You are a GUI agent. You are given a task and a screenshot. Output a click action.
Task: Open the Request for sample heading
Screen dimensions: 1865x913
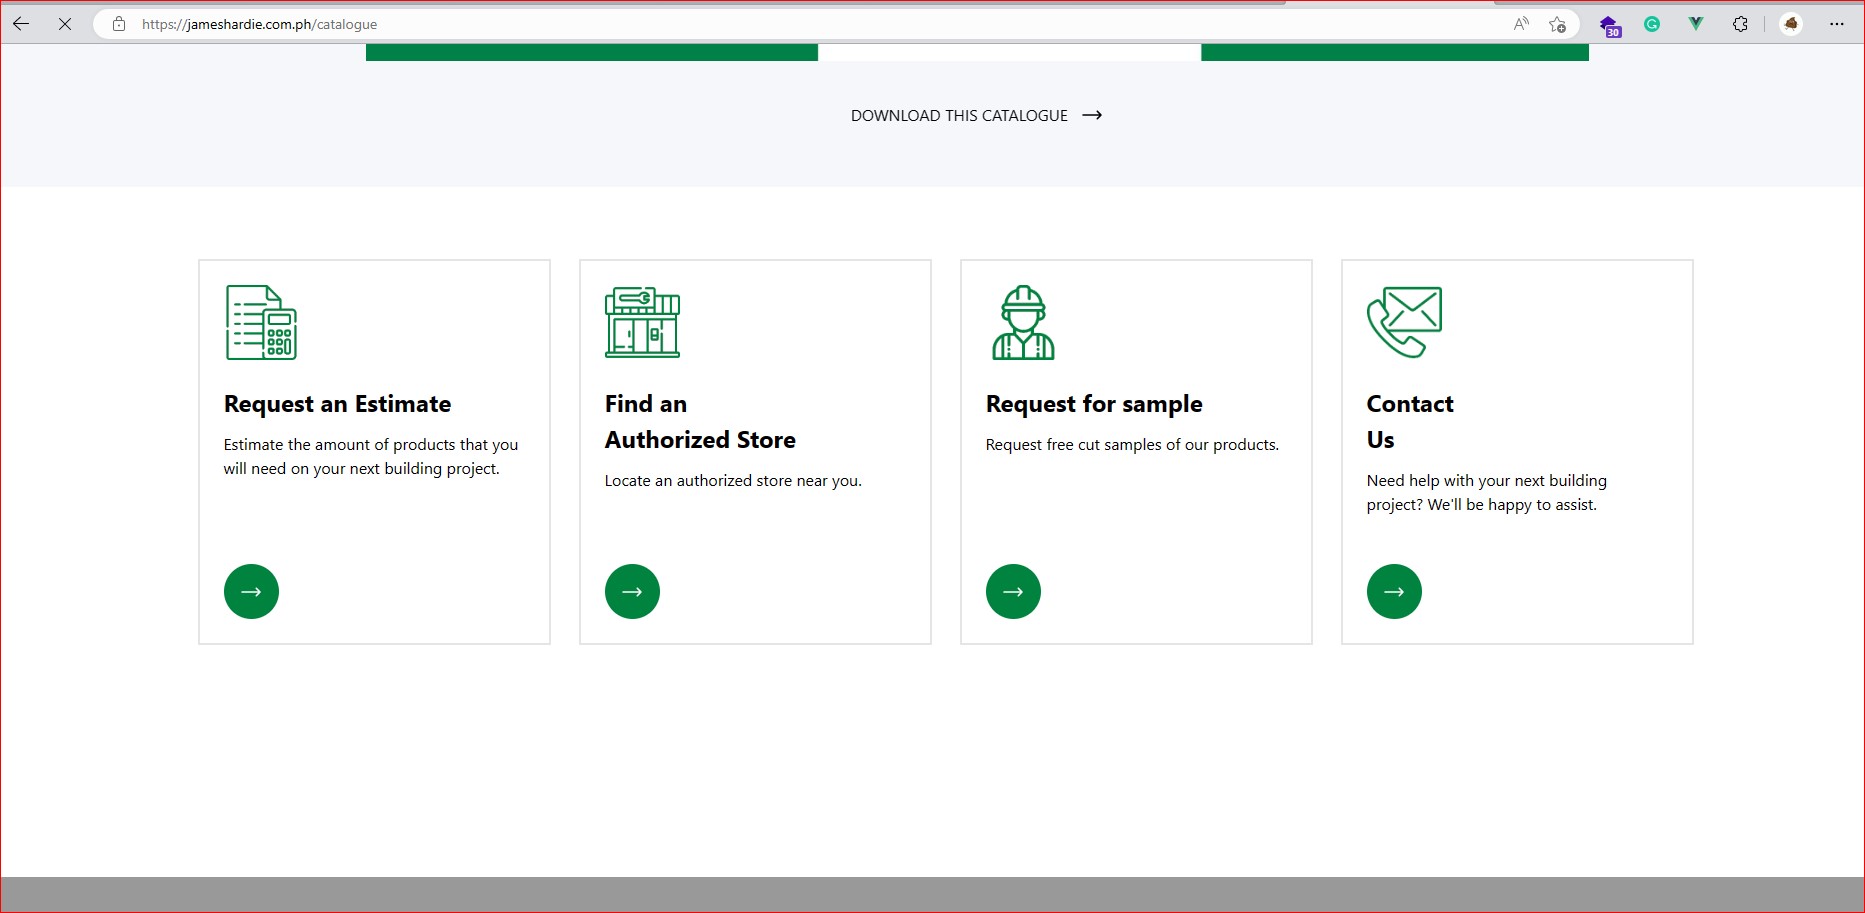[x=1093, y=404]
